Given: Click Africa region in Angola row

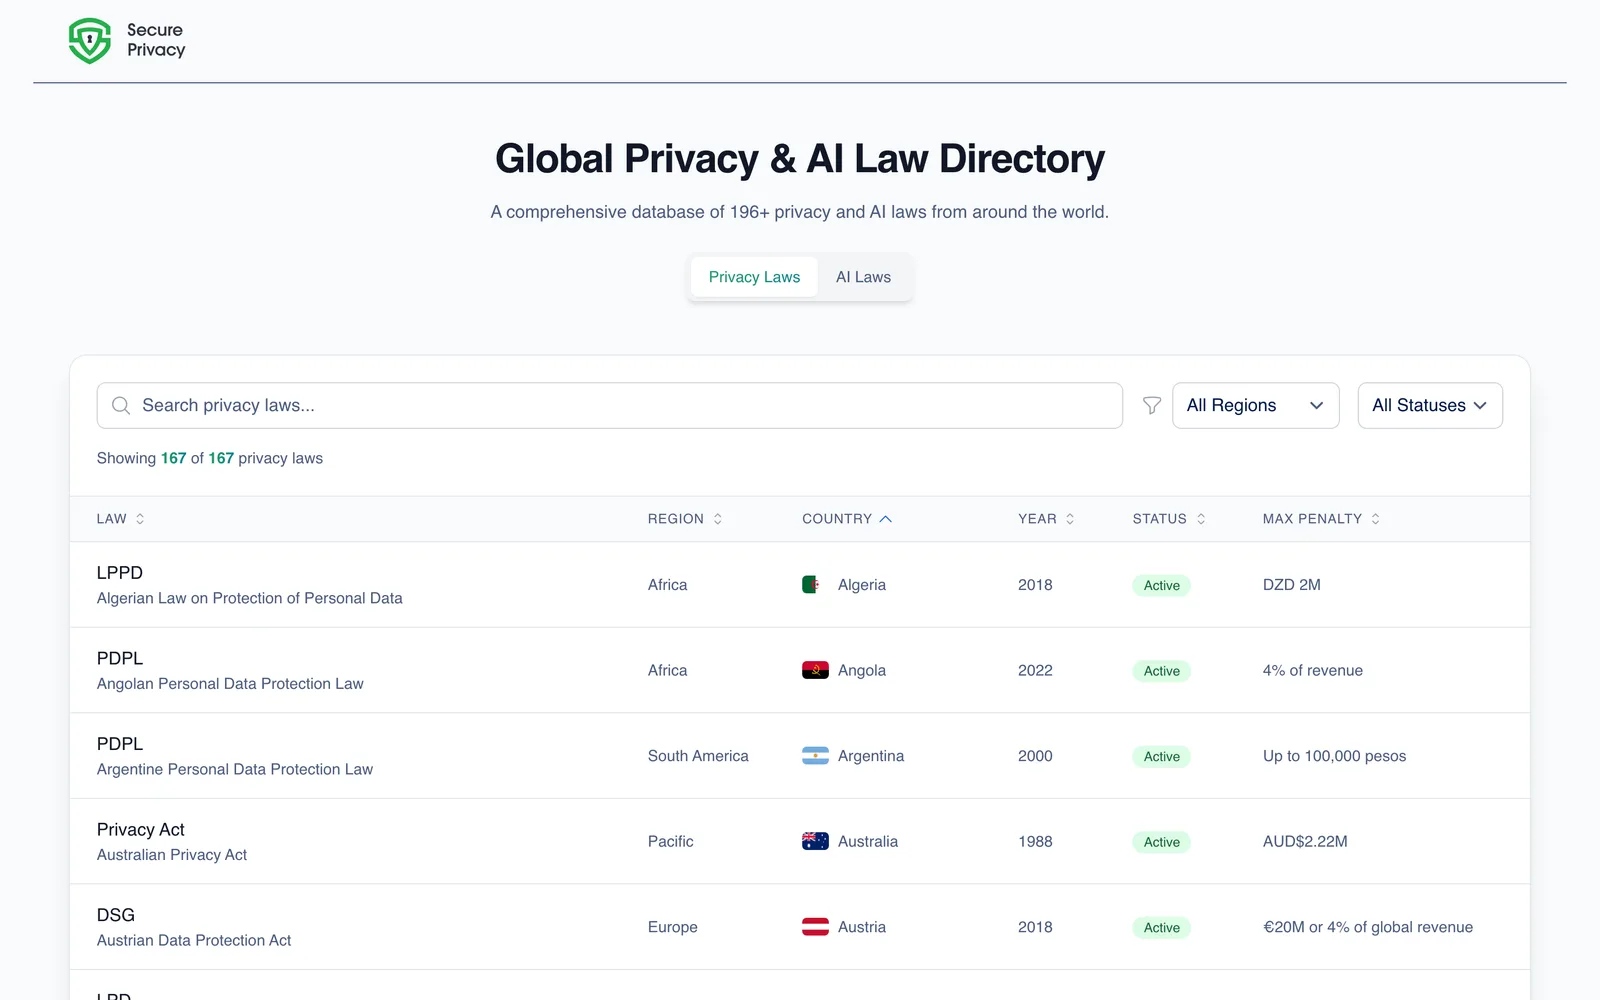Looking at the screenshot, I should tap(667, 670).
